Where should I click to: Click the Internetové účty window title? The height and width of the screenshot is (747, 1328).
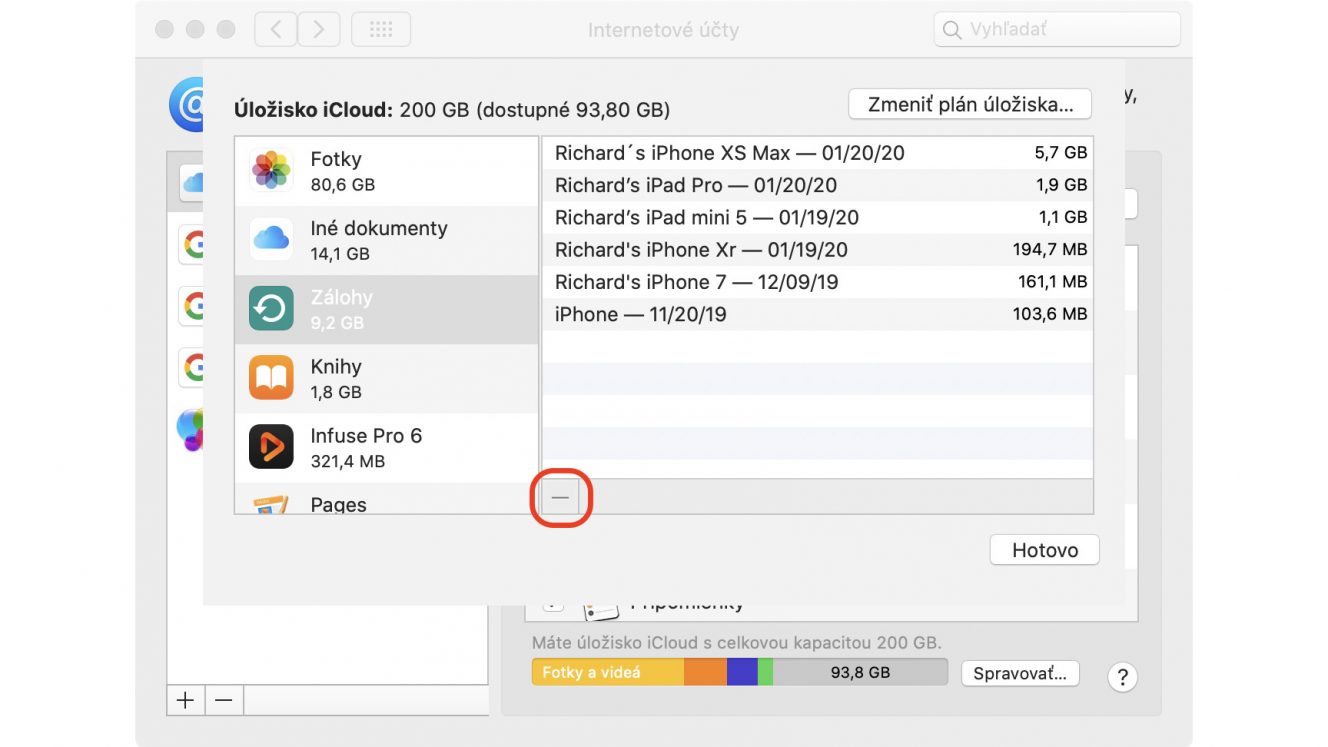click(663, 30)
